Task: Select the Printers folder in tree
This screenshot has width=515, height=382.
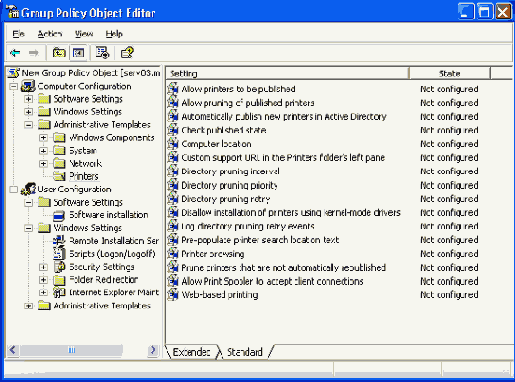Action: 83,176
